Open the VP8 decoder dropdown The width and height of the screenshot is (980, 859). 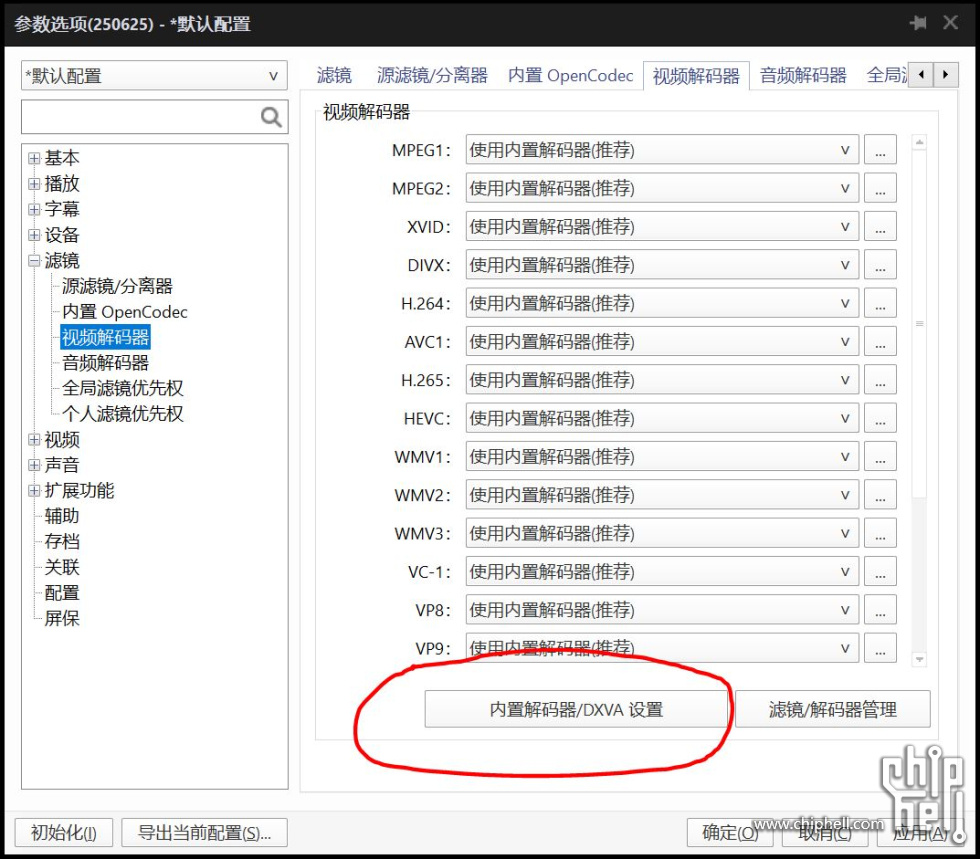point(662,610)
